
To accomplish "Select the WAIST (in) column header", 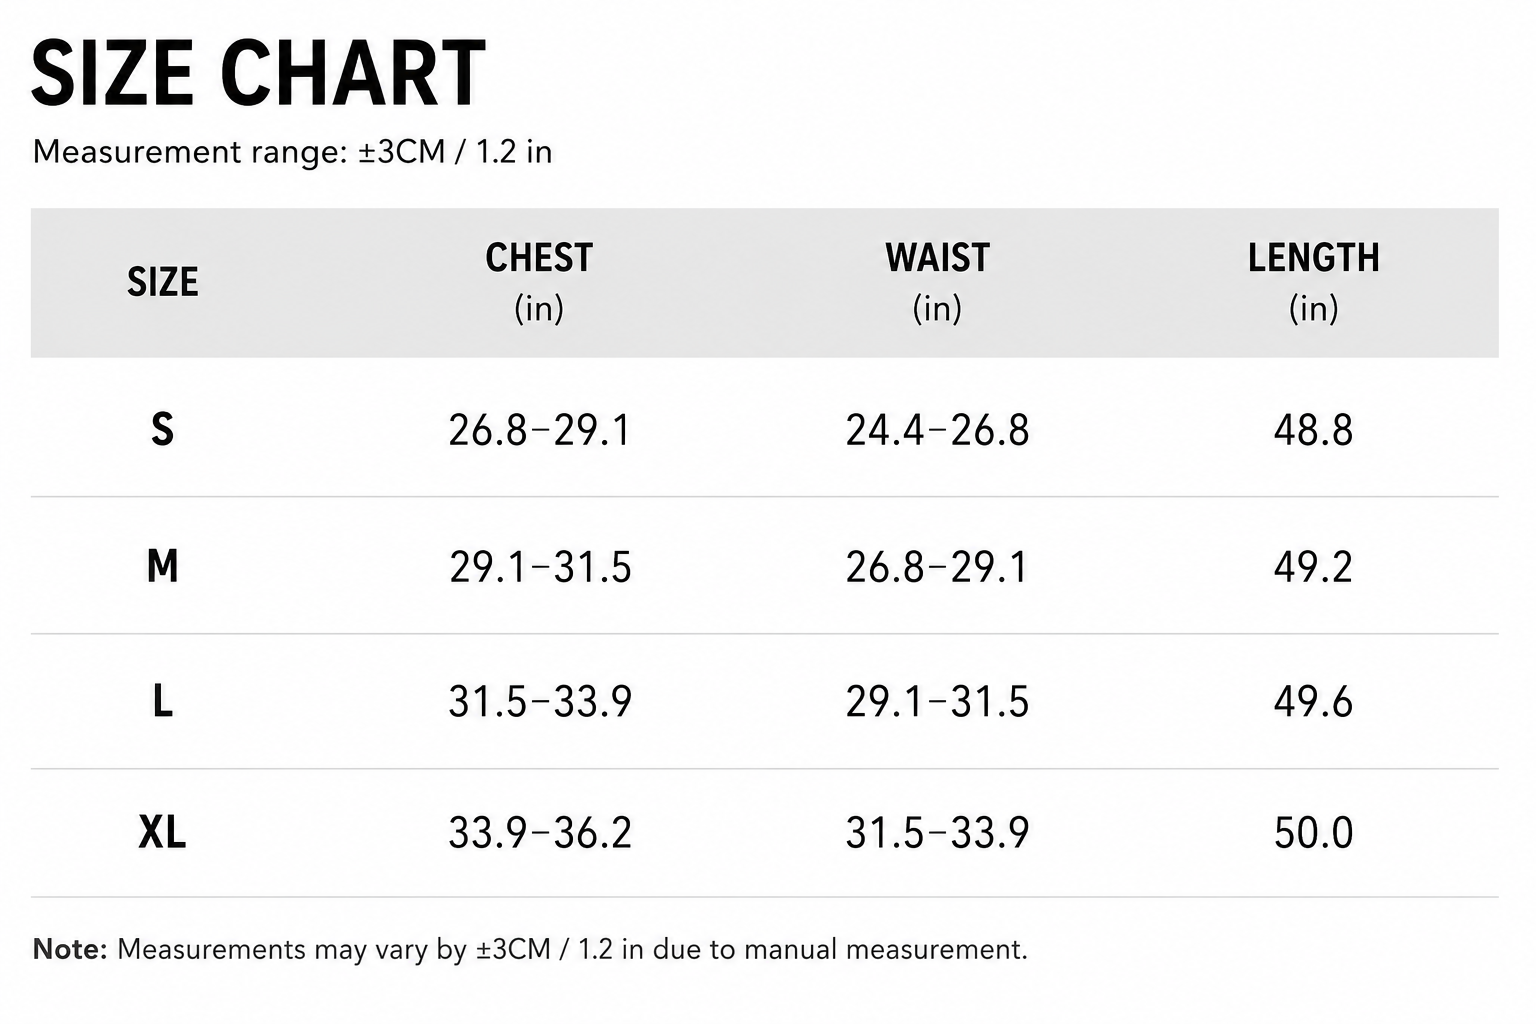I will click(x=937, y=282).
